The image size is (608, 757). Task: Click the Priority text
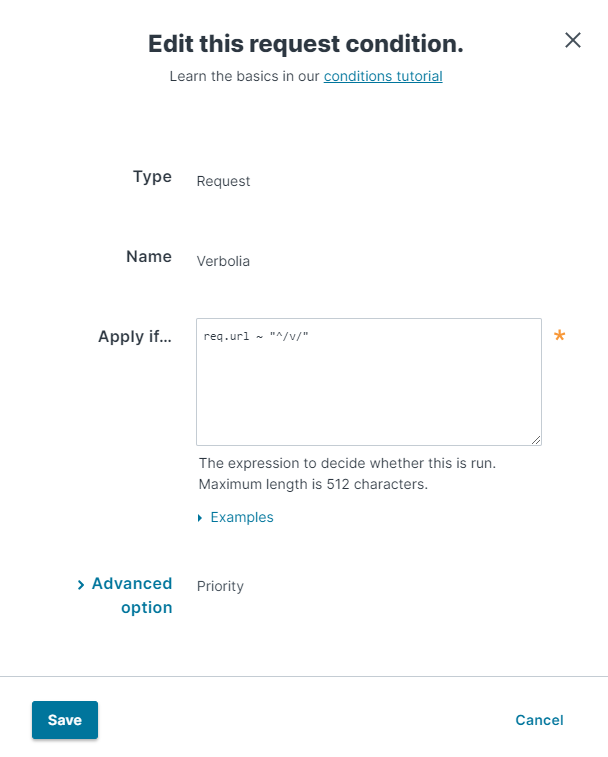(x=220, y=586)
